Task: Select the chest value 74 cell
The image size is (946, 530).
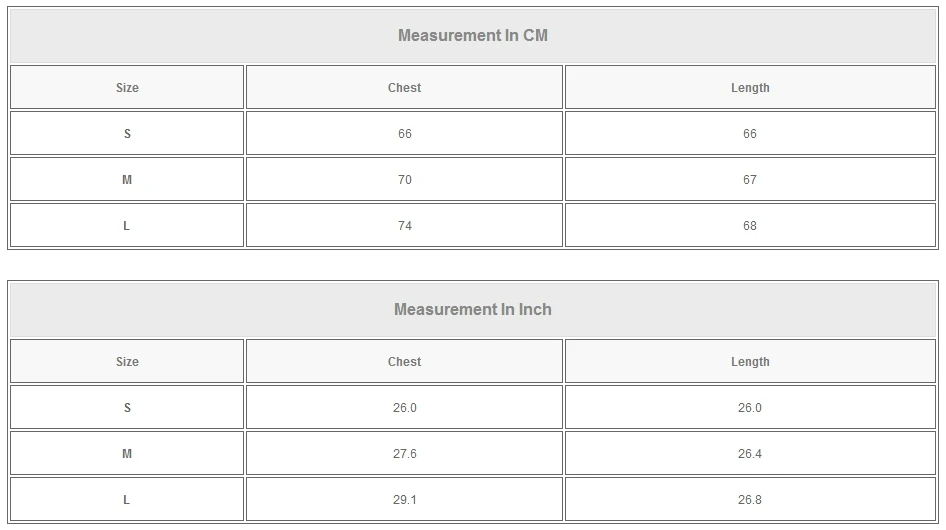Action: click(404, 226)
